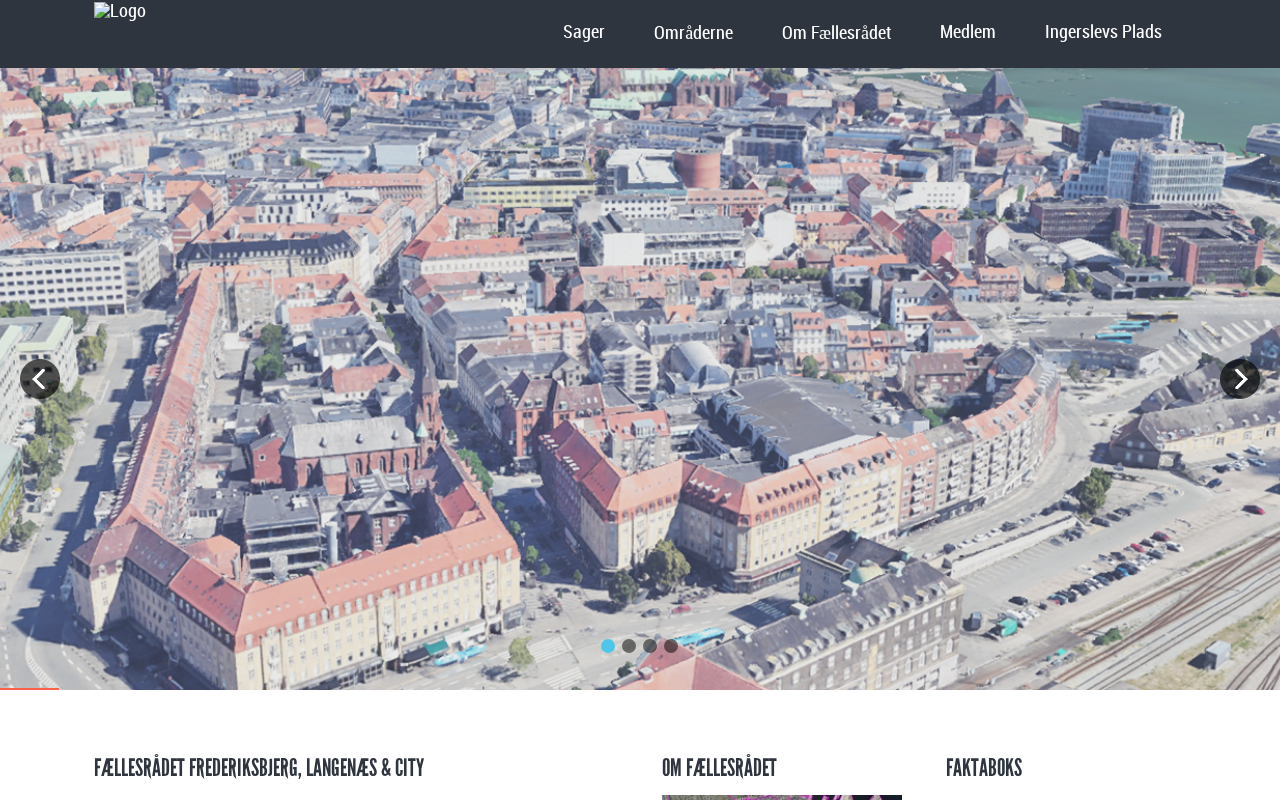
Task: Jump to the third slide dot
Action: [650, 646]
